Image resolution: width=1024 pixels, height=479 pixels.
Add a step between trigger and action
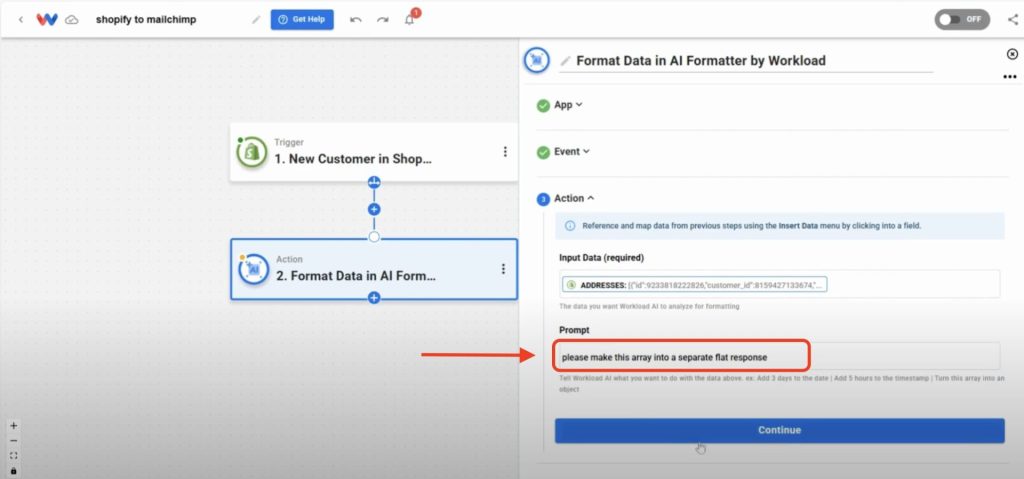point(374,210)
